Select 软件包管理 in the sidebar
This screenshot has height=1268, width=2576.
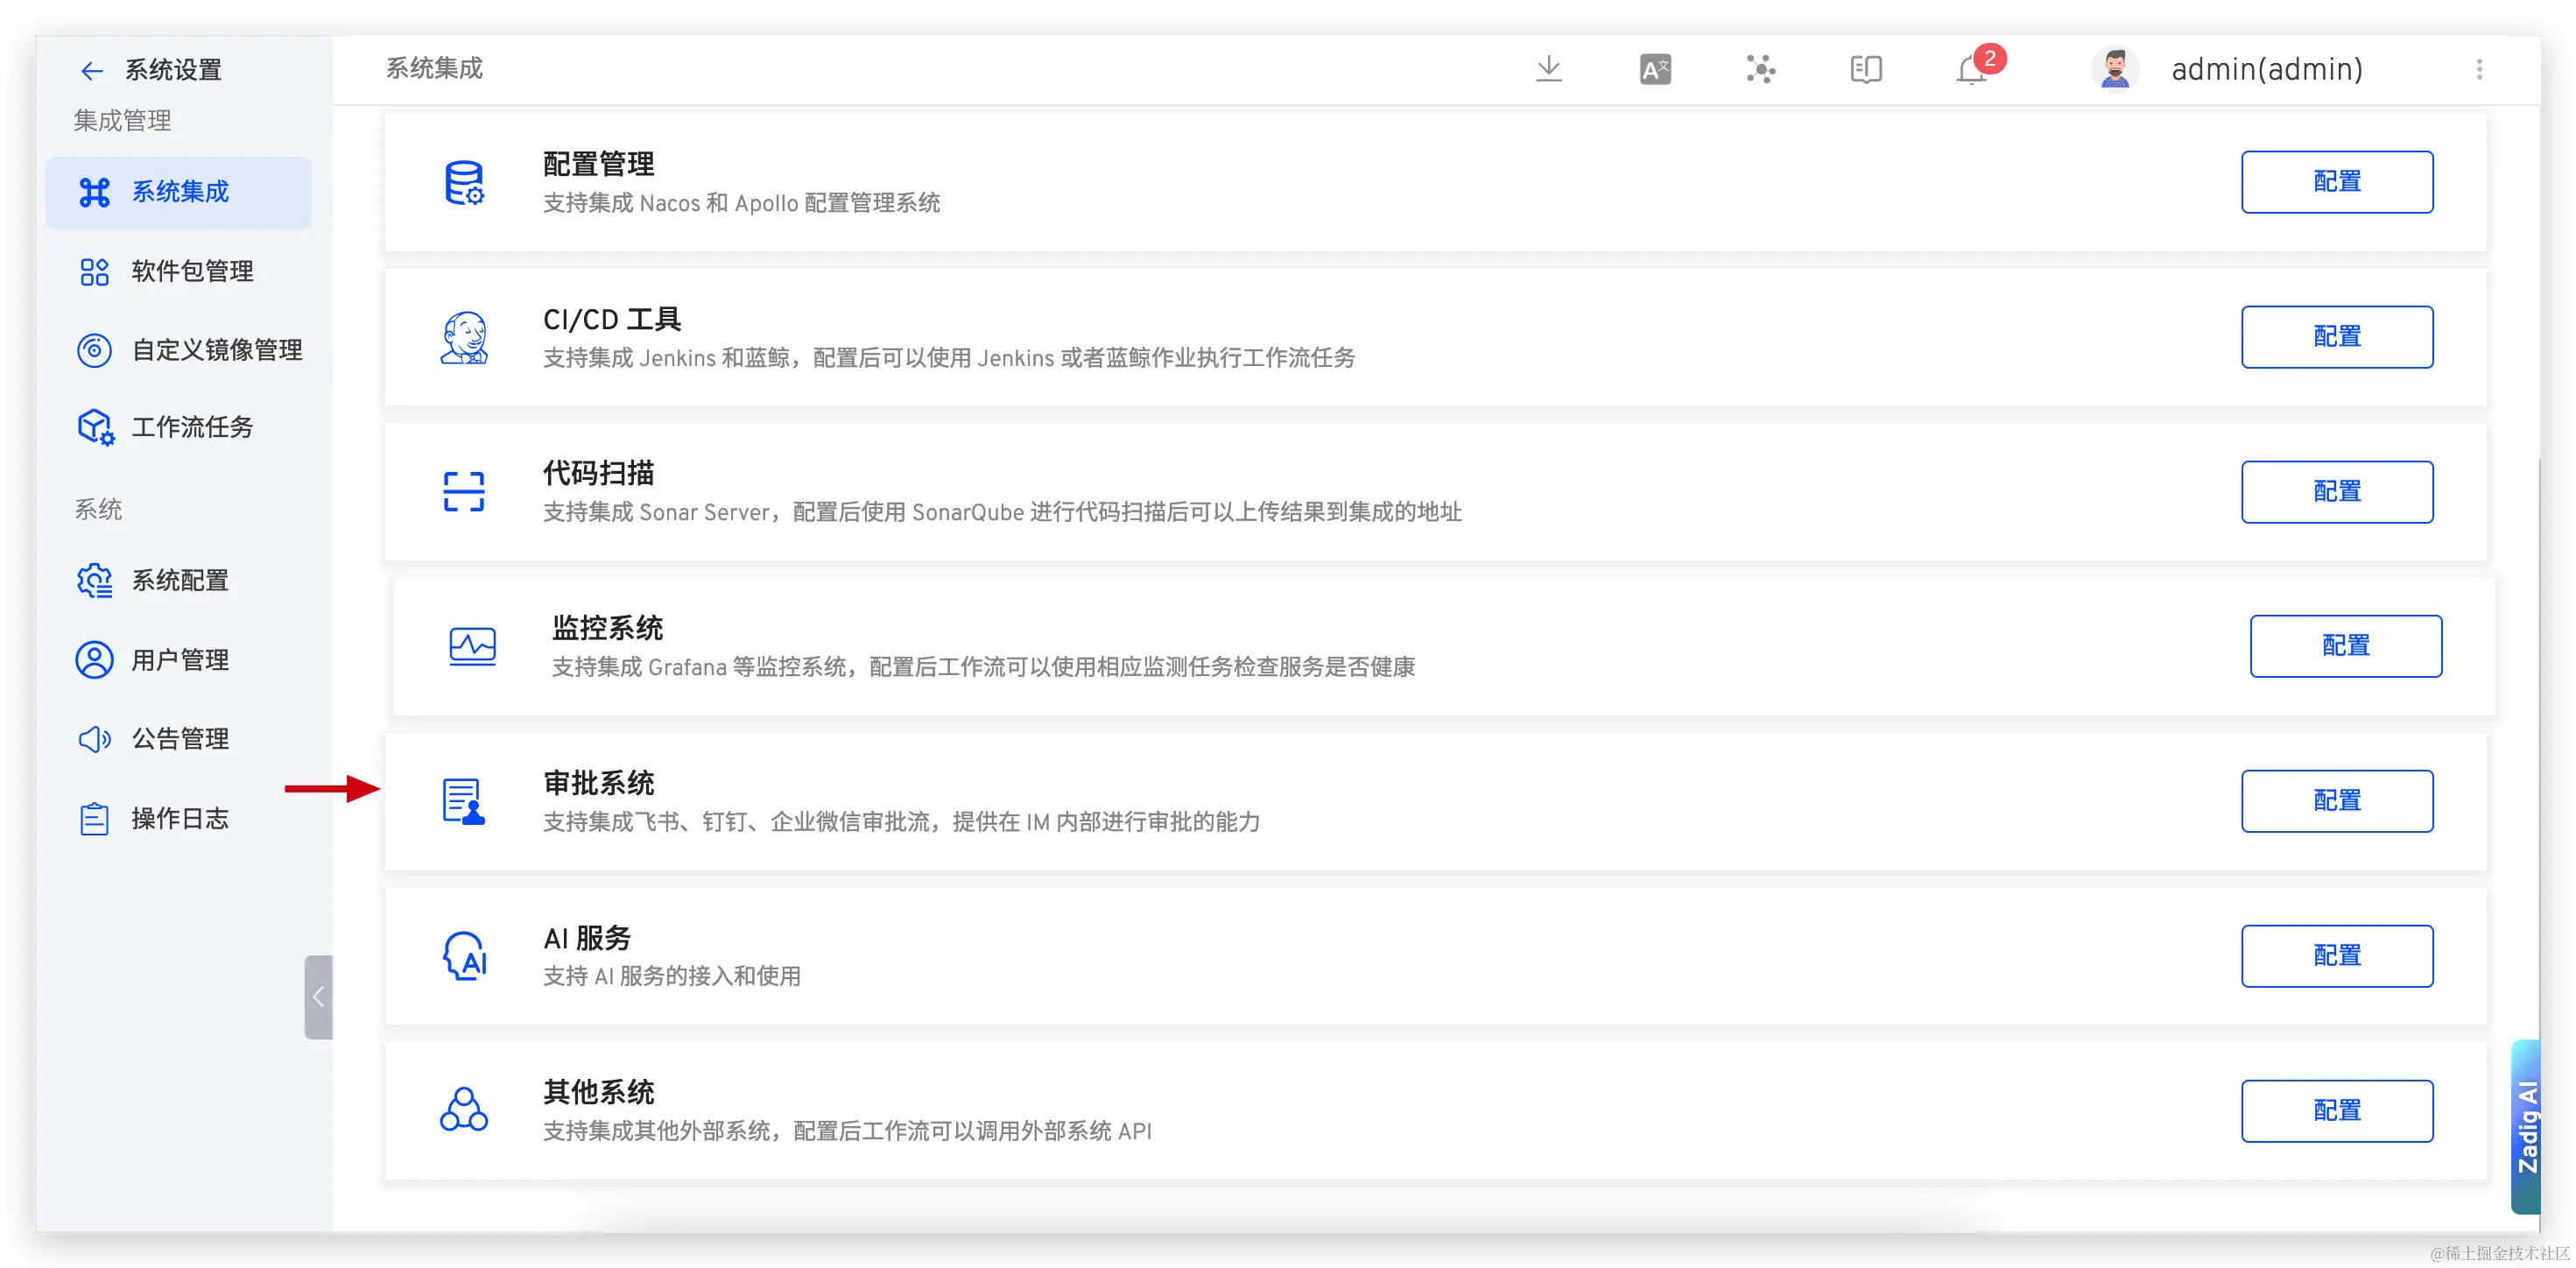point(192,271)
